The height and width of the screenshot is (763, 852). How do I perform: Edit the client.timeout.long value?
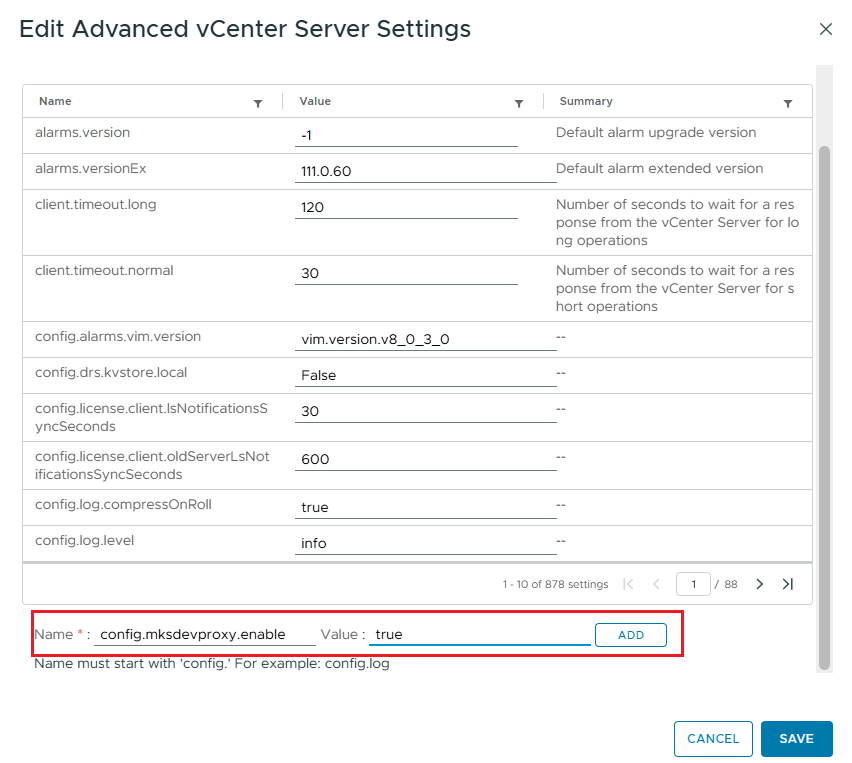[406, 208]
